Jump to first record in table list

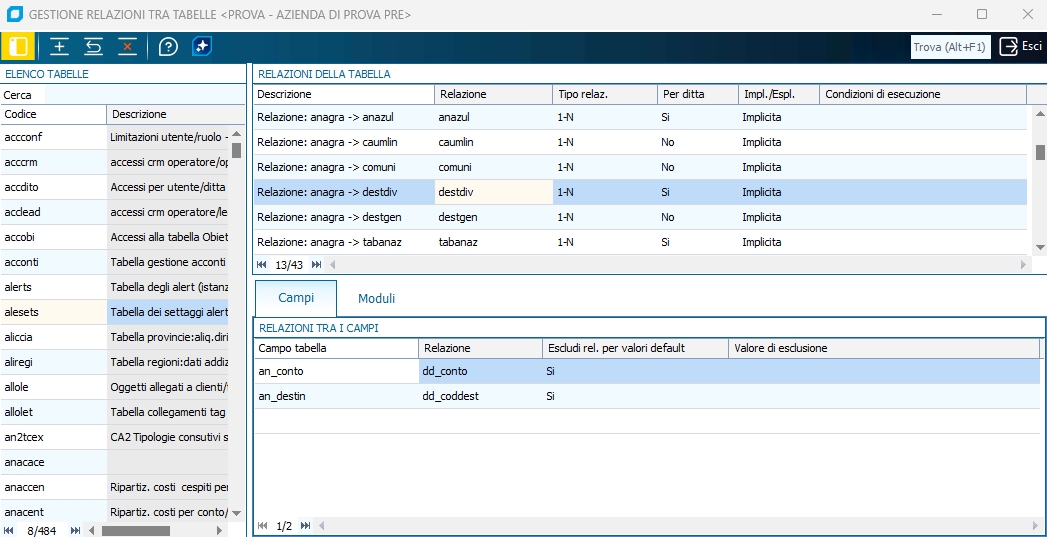click(x=10, y=530)
